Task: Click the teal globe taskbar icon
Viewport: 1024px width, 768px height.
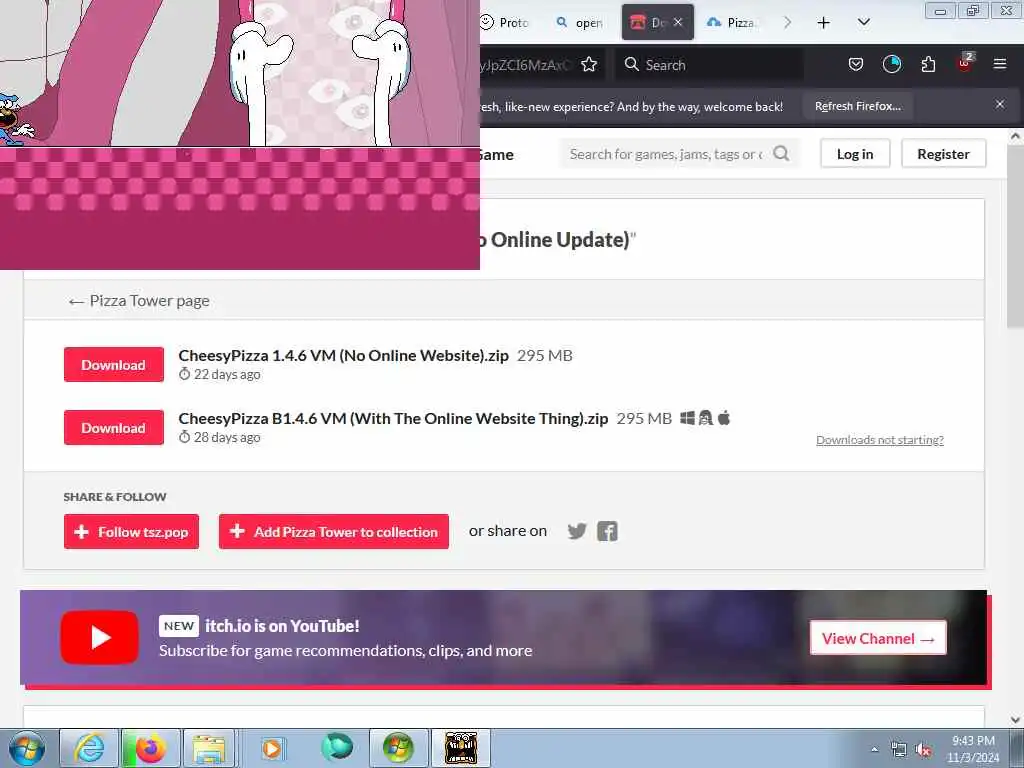Action: 337,748
